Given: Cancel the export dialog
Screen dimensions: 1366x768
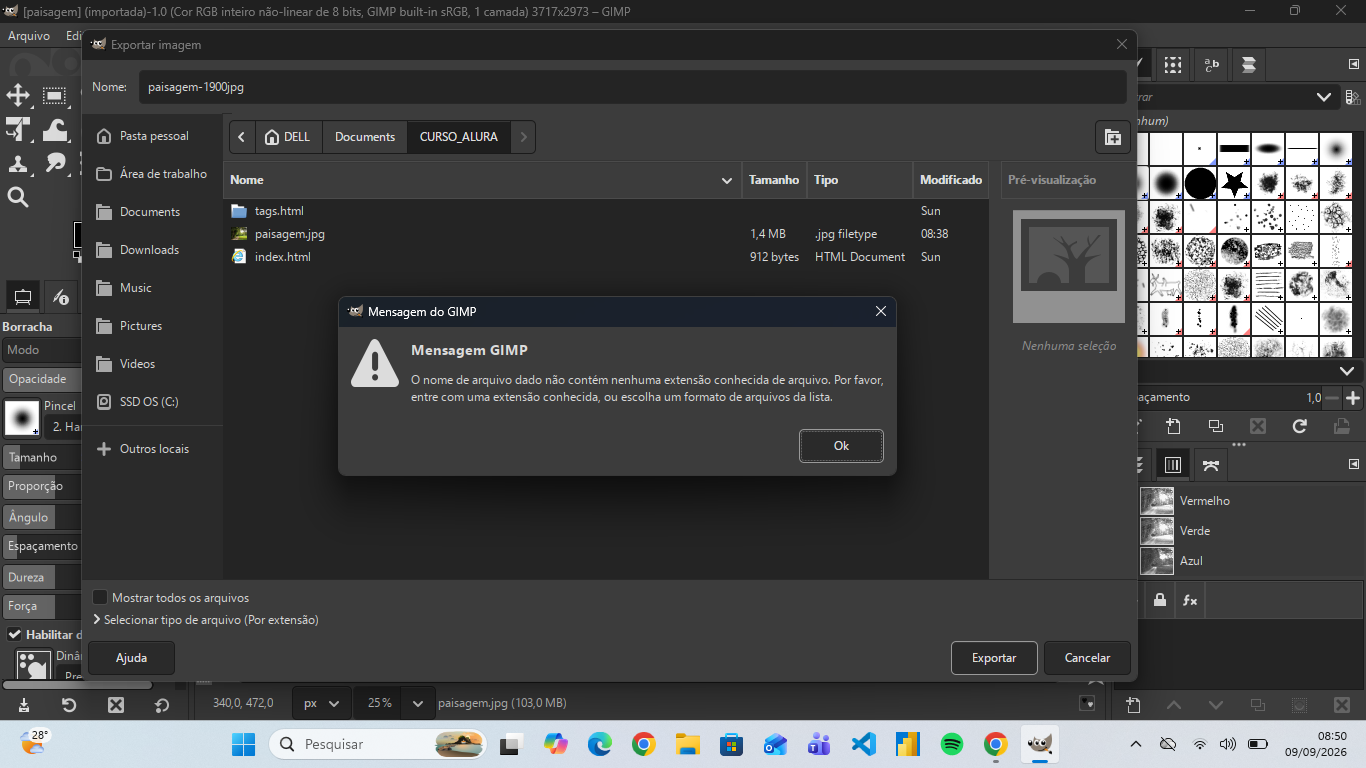Looking at the screenshot, I should tap(1087, 658).
